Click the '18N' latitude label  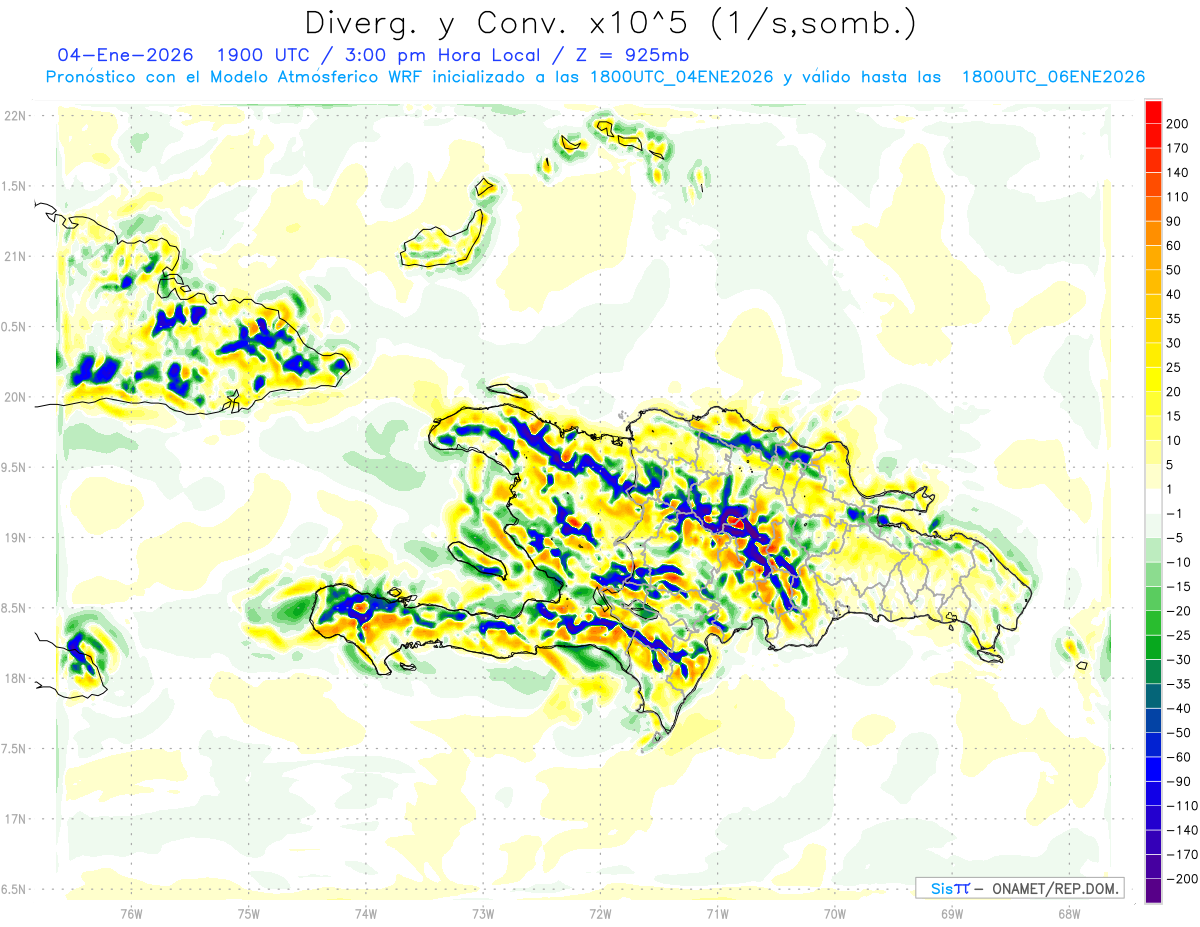[14, 678]
